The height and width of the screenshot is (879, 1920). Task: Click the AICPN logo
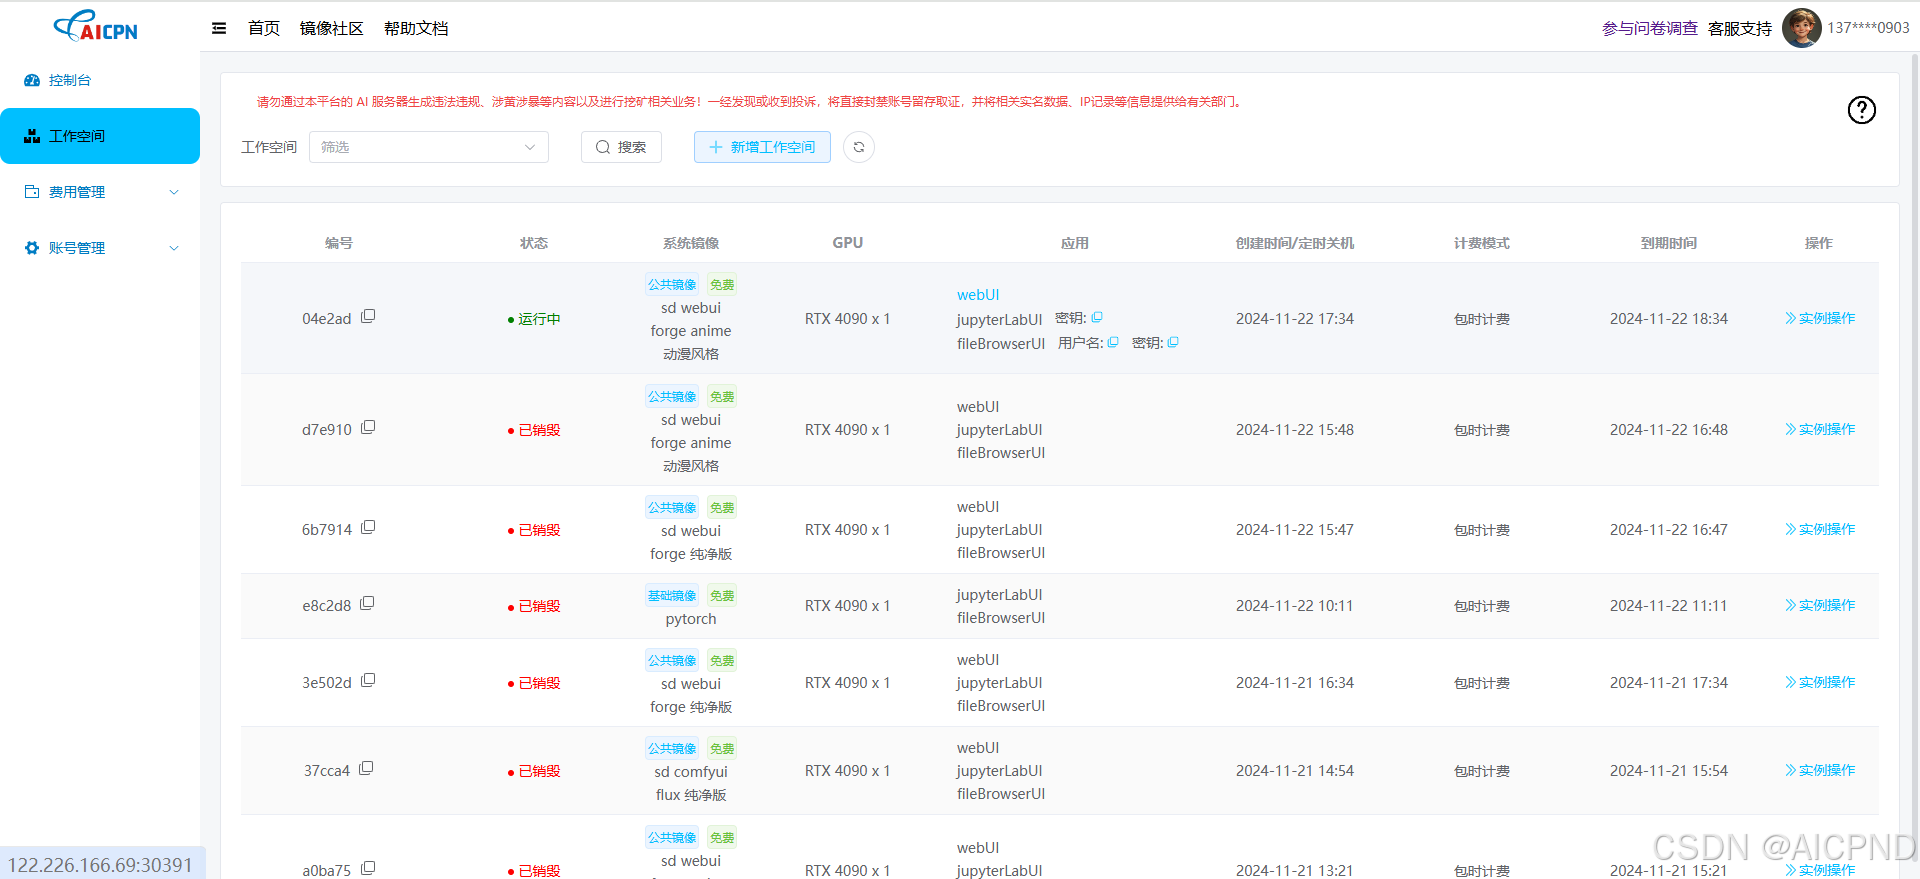[96, 26]
